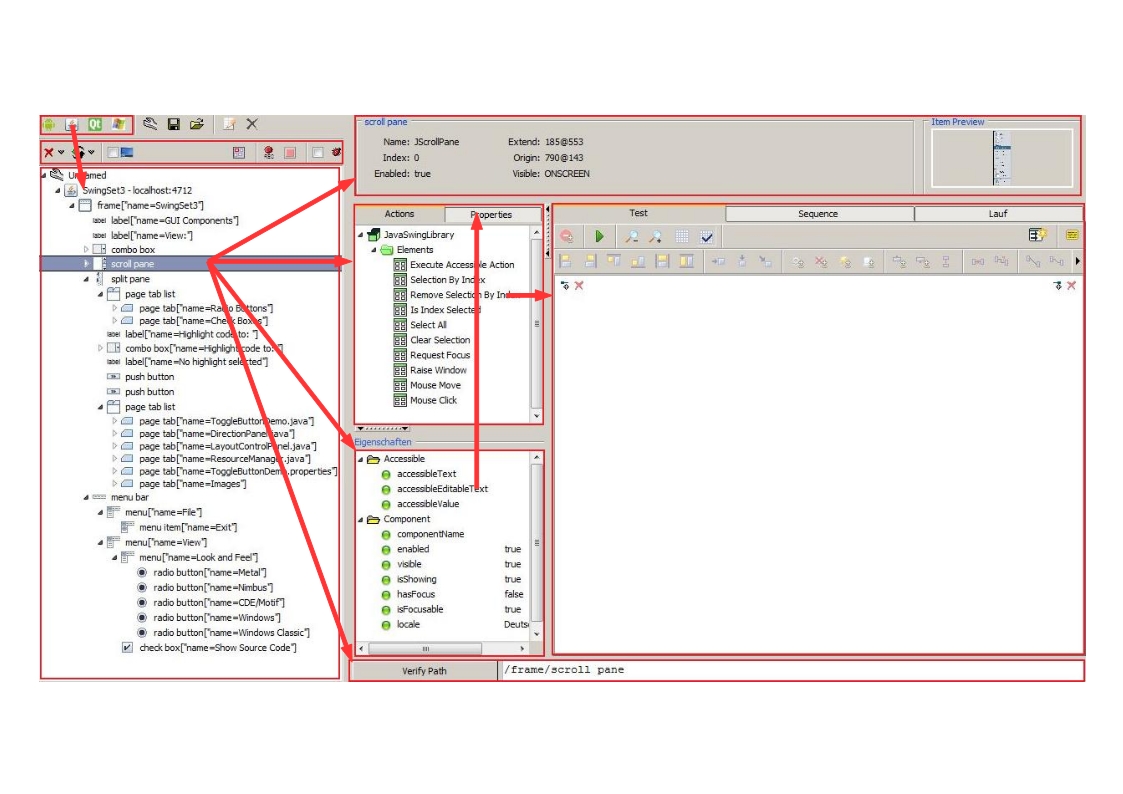Viewport: 1123px width, 794px height.
Task: Click the path input field
Action: [x=790, y=670]
